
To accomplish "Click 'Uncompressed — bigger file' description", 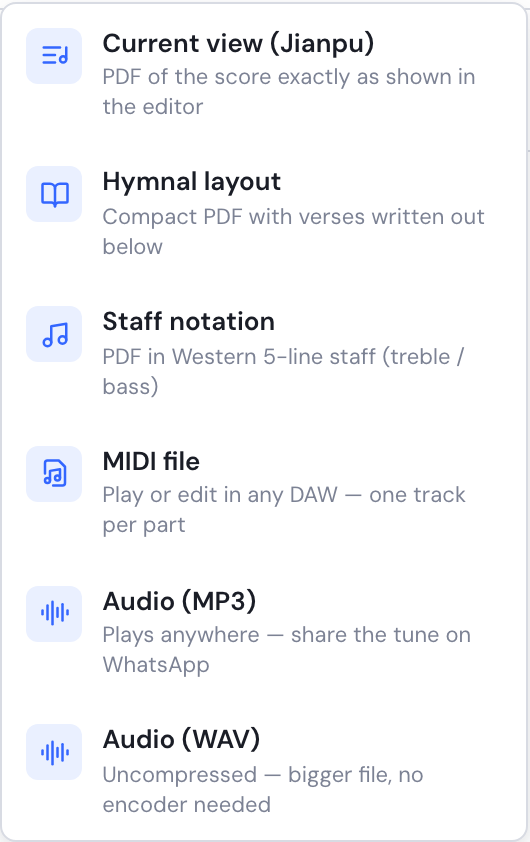I will click(x=263, y=789).
